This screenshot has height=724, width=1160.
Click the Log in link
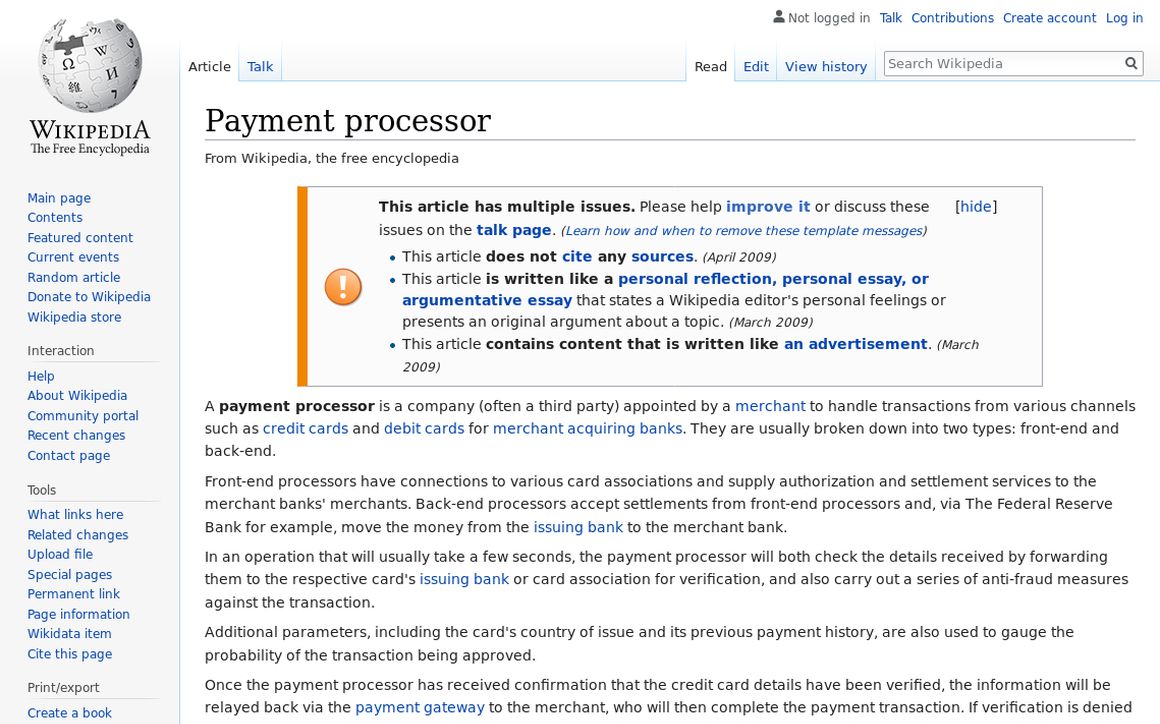(x=1124, y=18)
